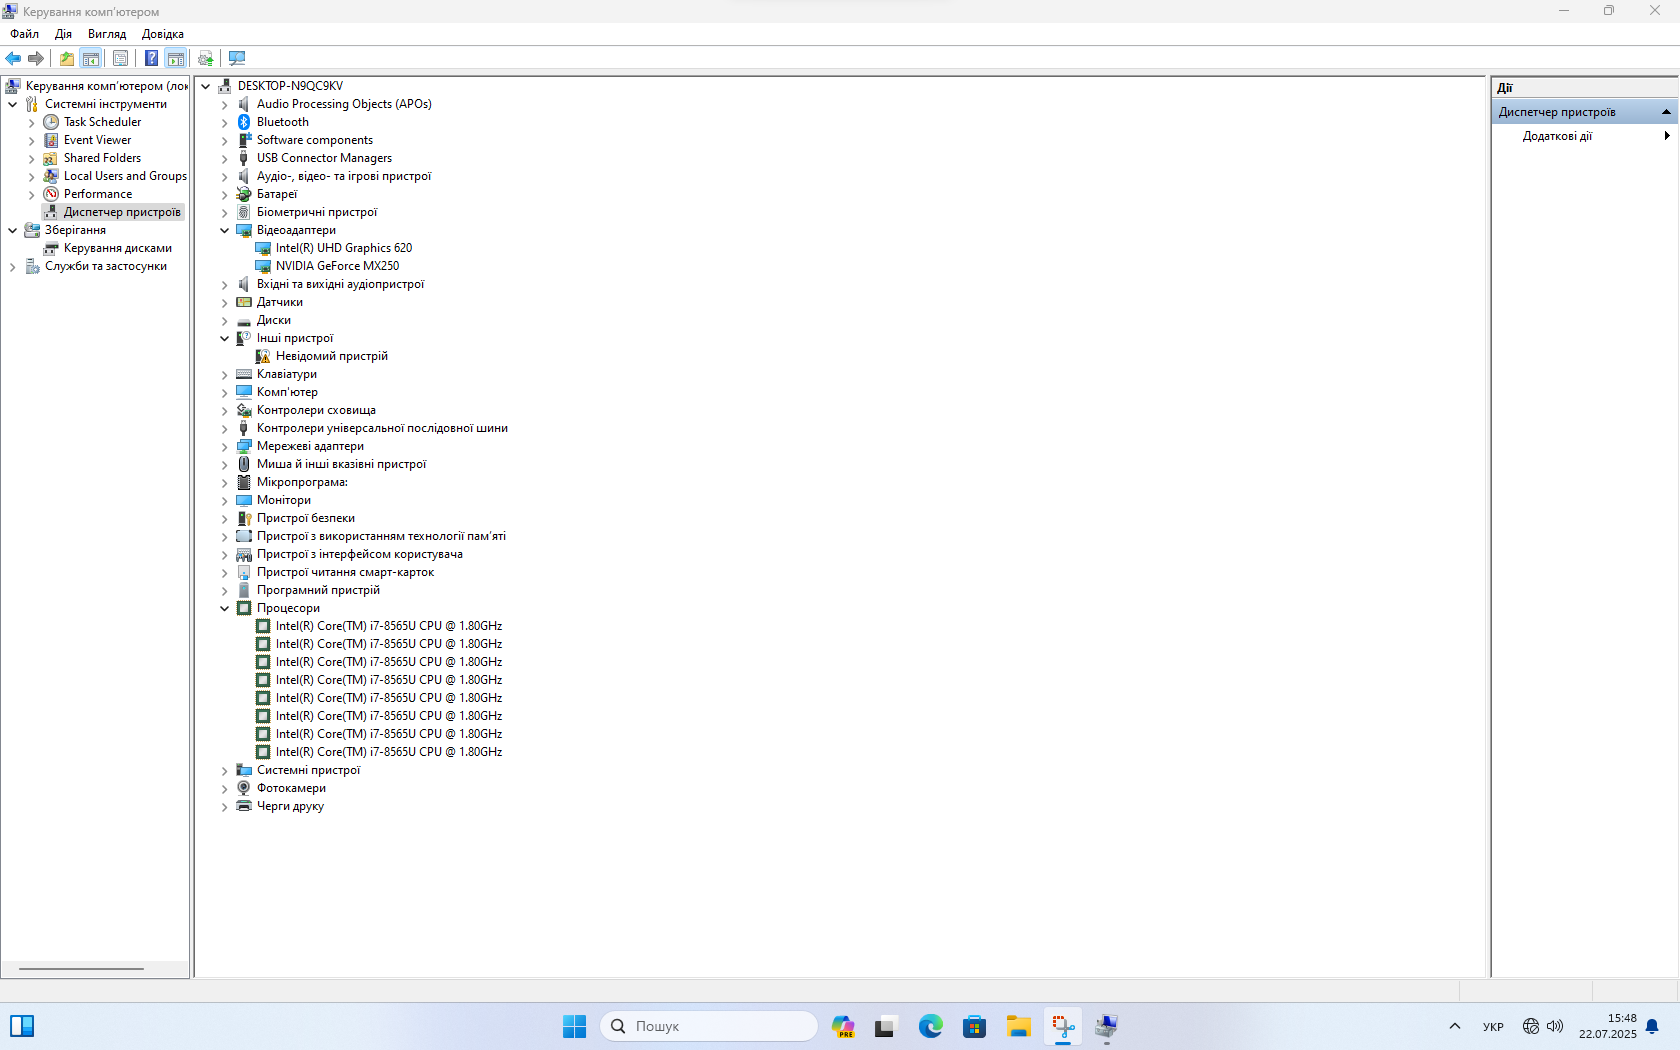This screenshot has height=1050, width=1680.
Task: Click Update device driver toolbar icon
Action: coord(206,58)
